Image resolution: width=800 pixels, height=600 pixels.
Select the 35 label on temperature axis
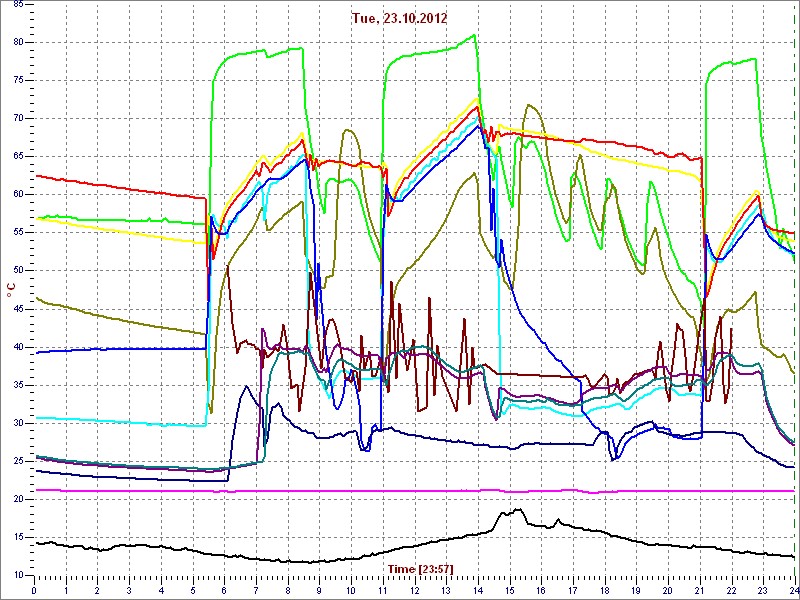tap(18, 385)
